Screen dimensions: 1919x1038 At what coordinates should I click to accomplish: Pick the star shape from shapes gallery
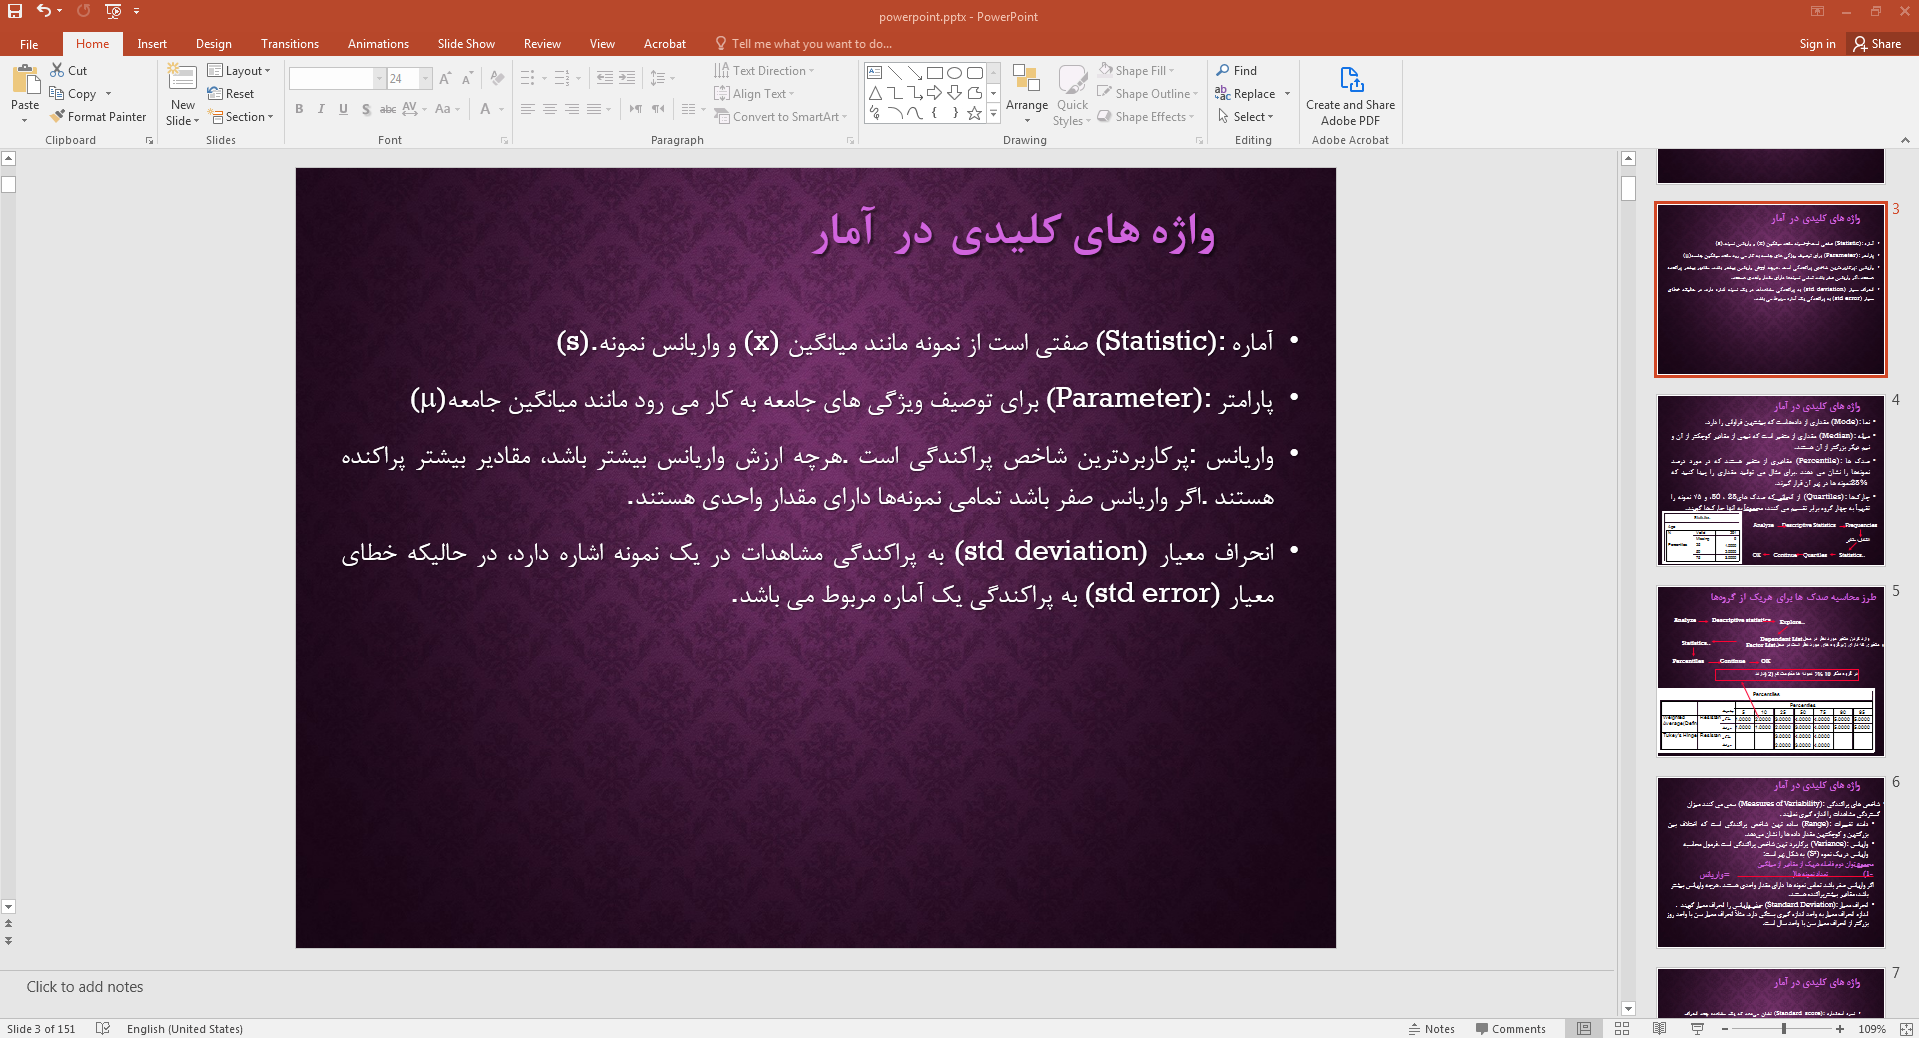tap(974, 113)
